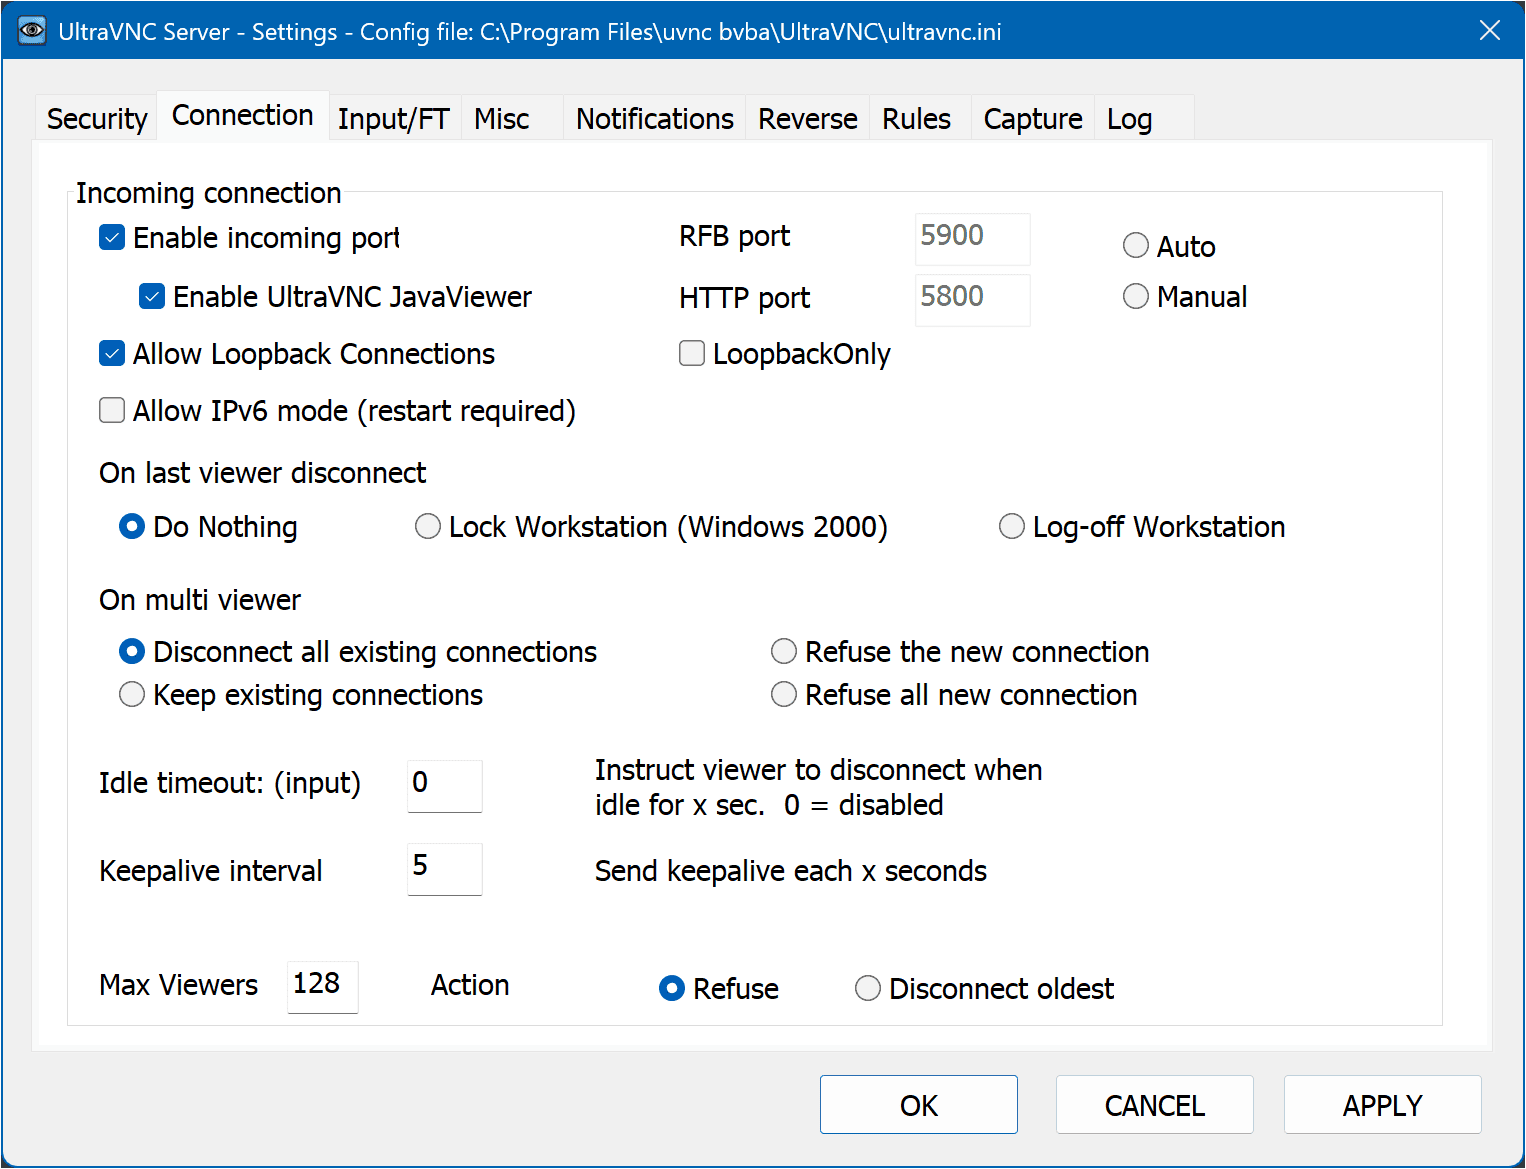The image size is (1526, 1169).
Task: Focus the Max Viewers input box
Action: (322, 986)
